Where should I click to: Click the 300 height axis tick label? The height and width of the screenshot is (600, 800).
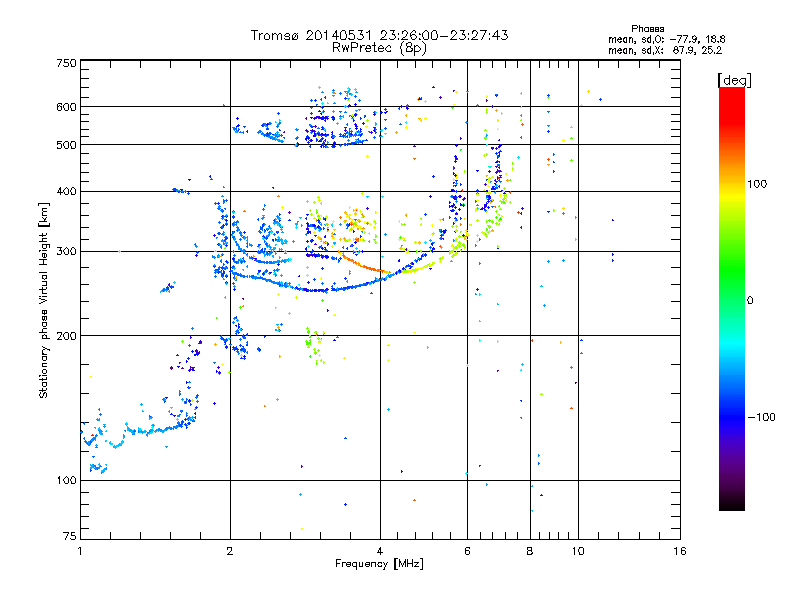66,251
